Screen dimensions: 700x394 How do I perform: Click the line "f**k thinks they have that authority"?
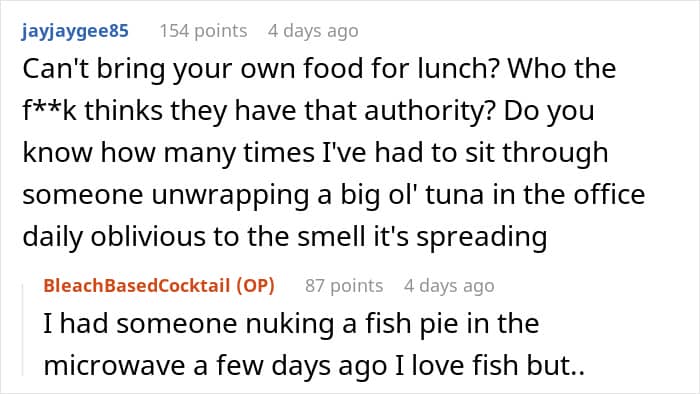(x=308, y=111)
